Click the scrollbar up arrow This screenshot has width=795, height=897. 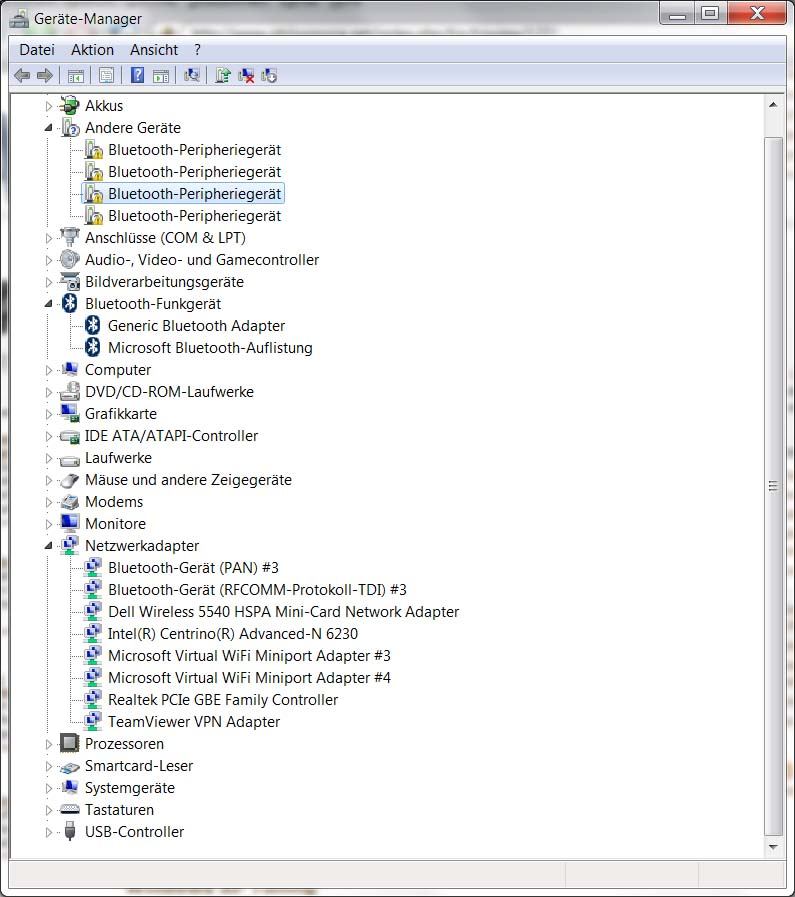pyautogui.click(x=773, y=105)
